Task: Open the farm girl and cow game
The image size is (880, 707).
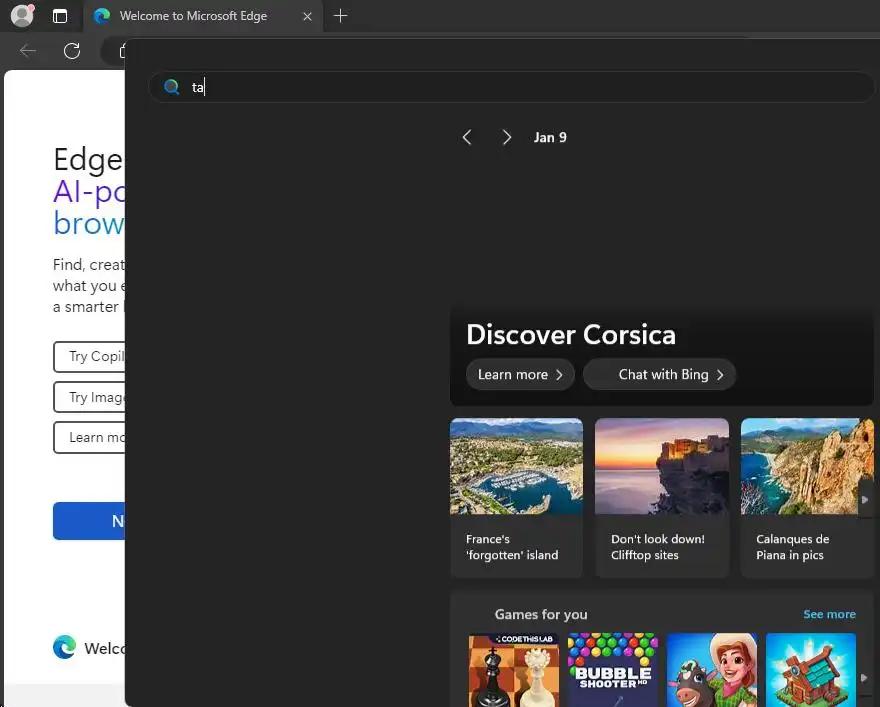Action: [x=712, y=670]
